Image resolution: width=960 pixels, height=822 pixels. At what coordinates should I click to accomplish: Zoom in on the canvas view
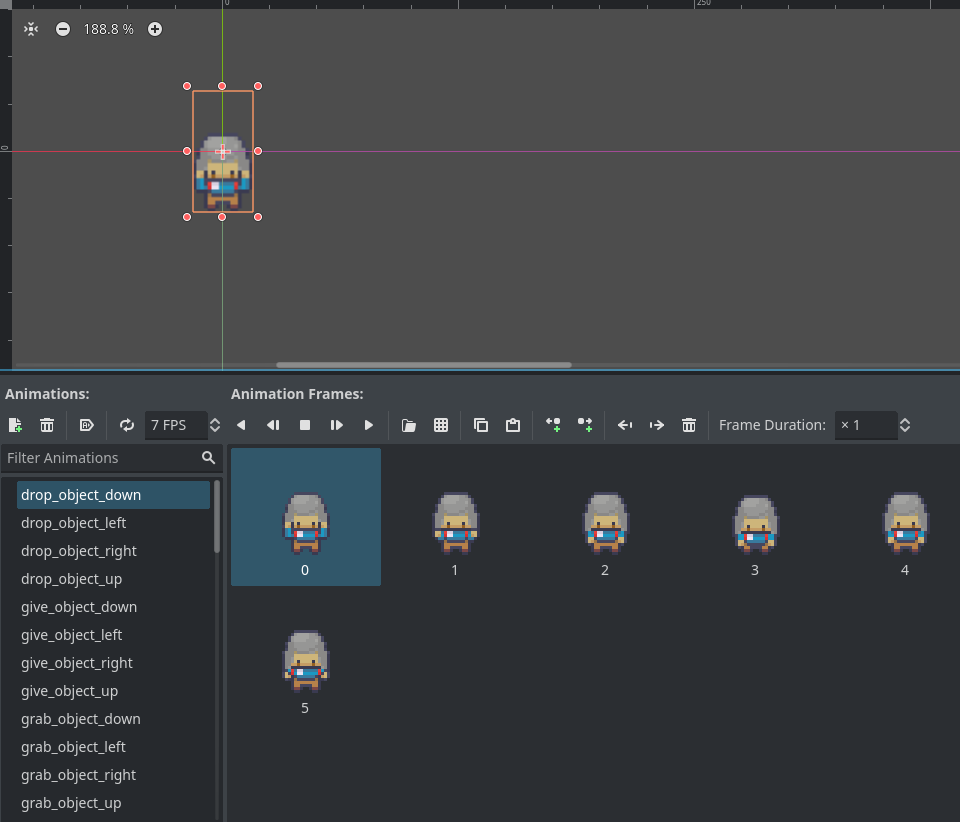(155, 29)
